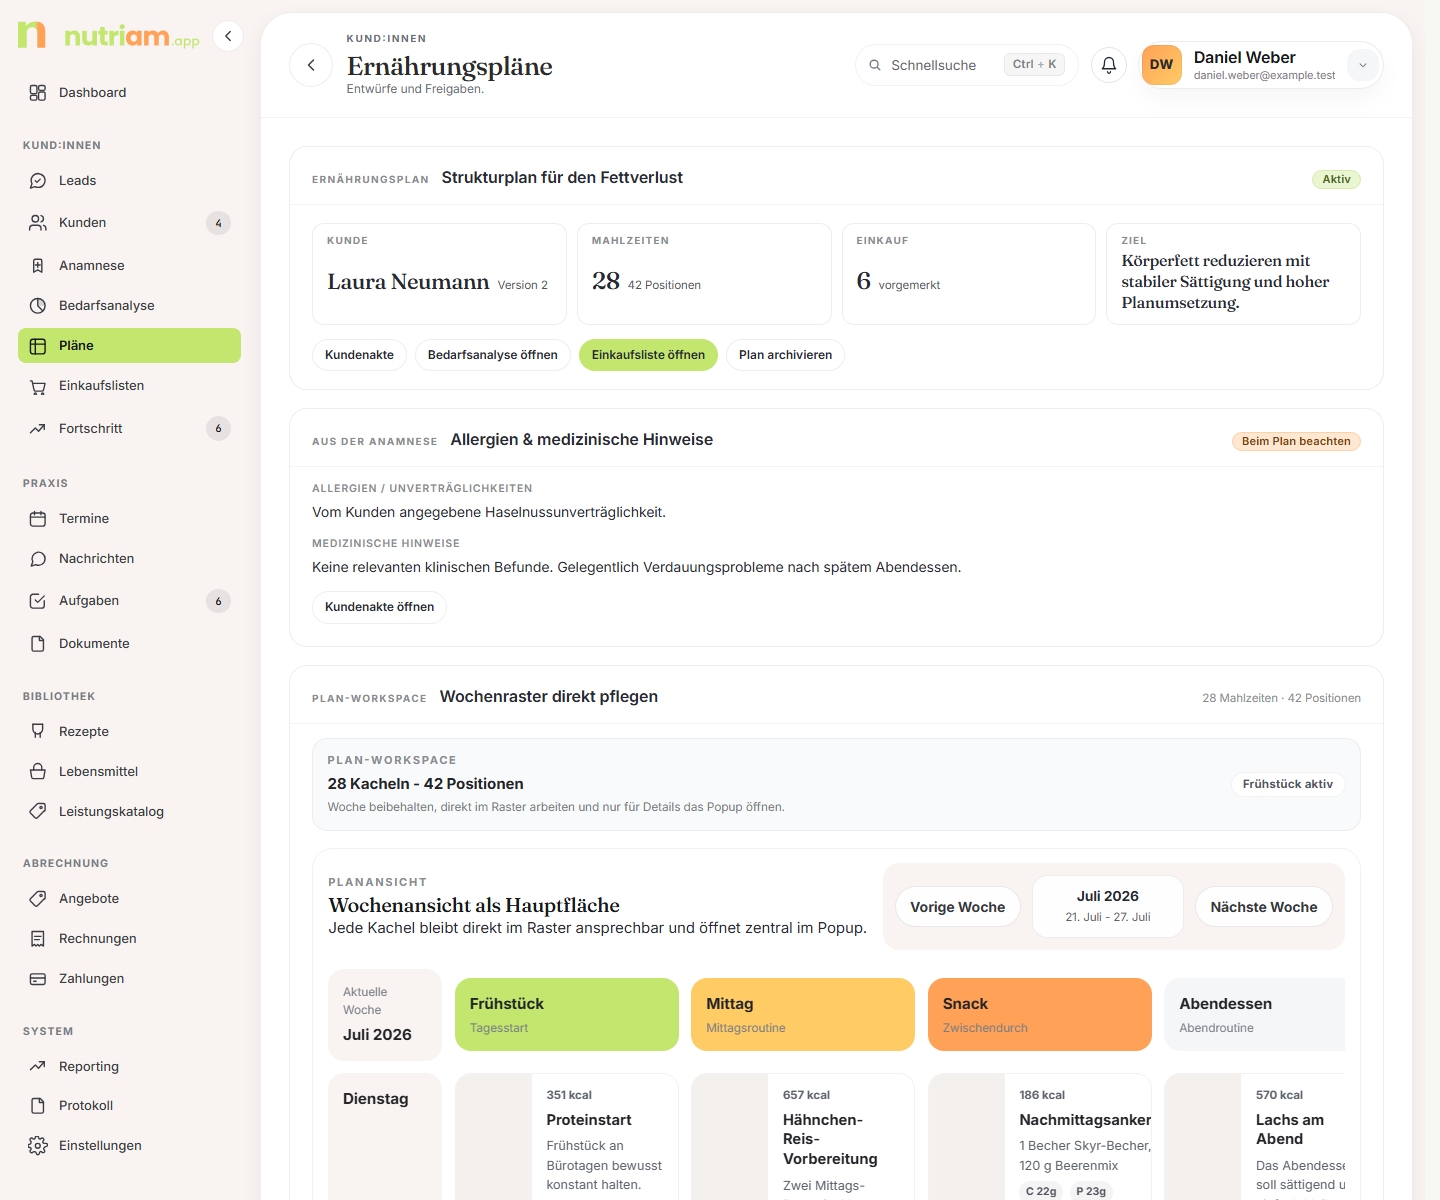
Task: Click the Kundenakte button
Action: 359,355
